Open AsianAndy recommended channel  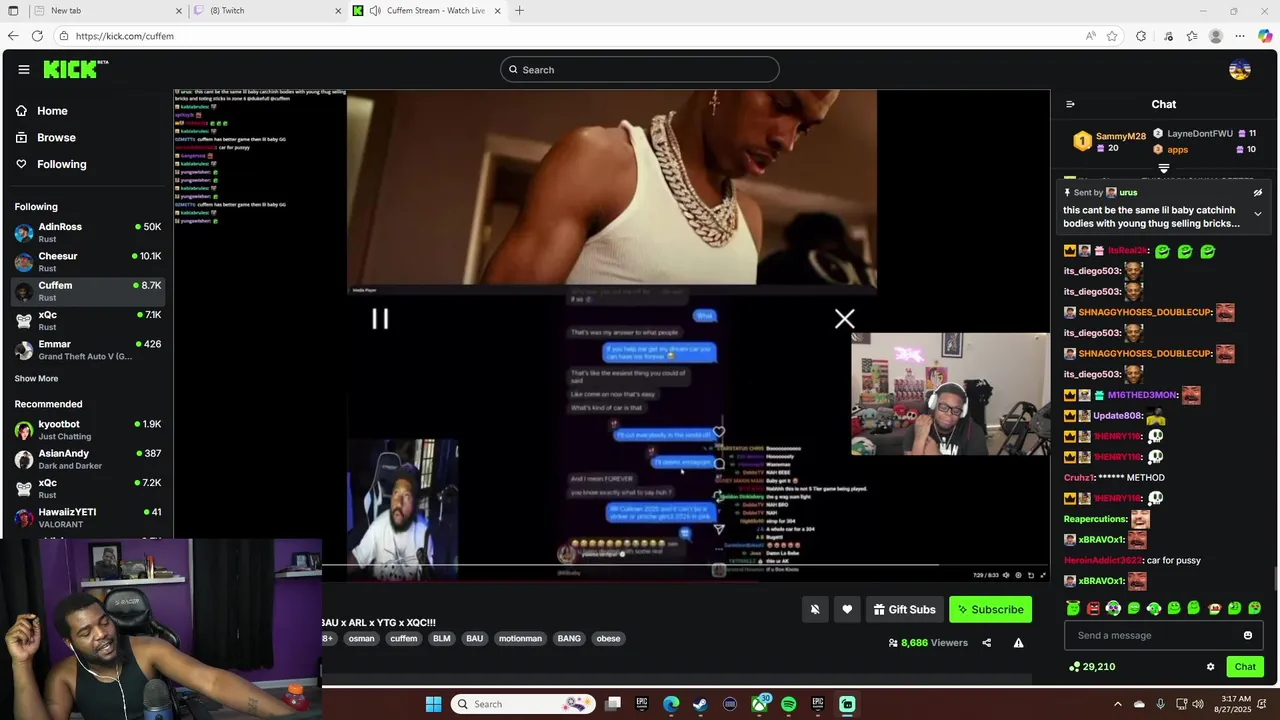point(88,459)
